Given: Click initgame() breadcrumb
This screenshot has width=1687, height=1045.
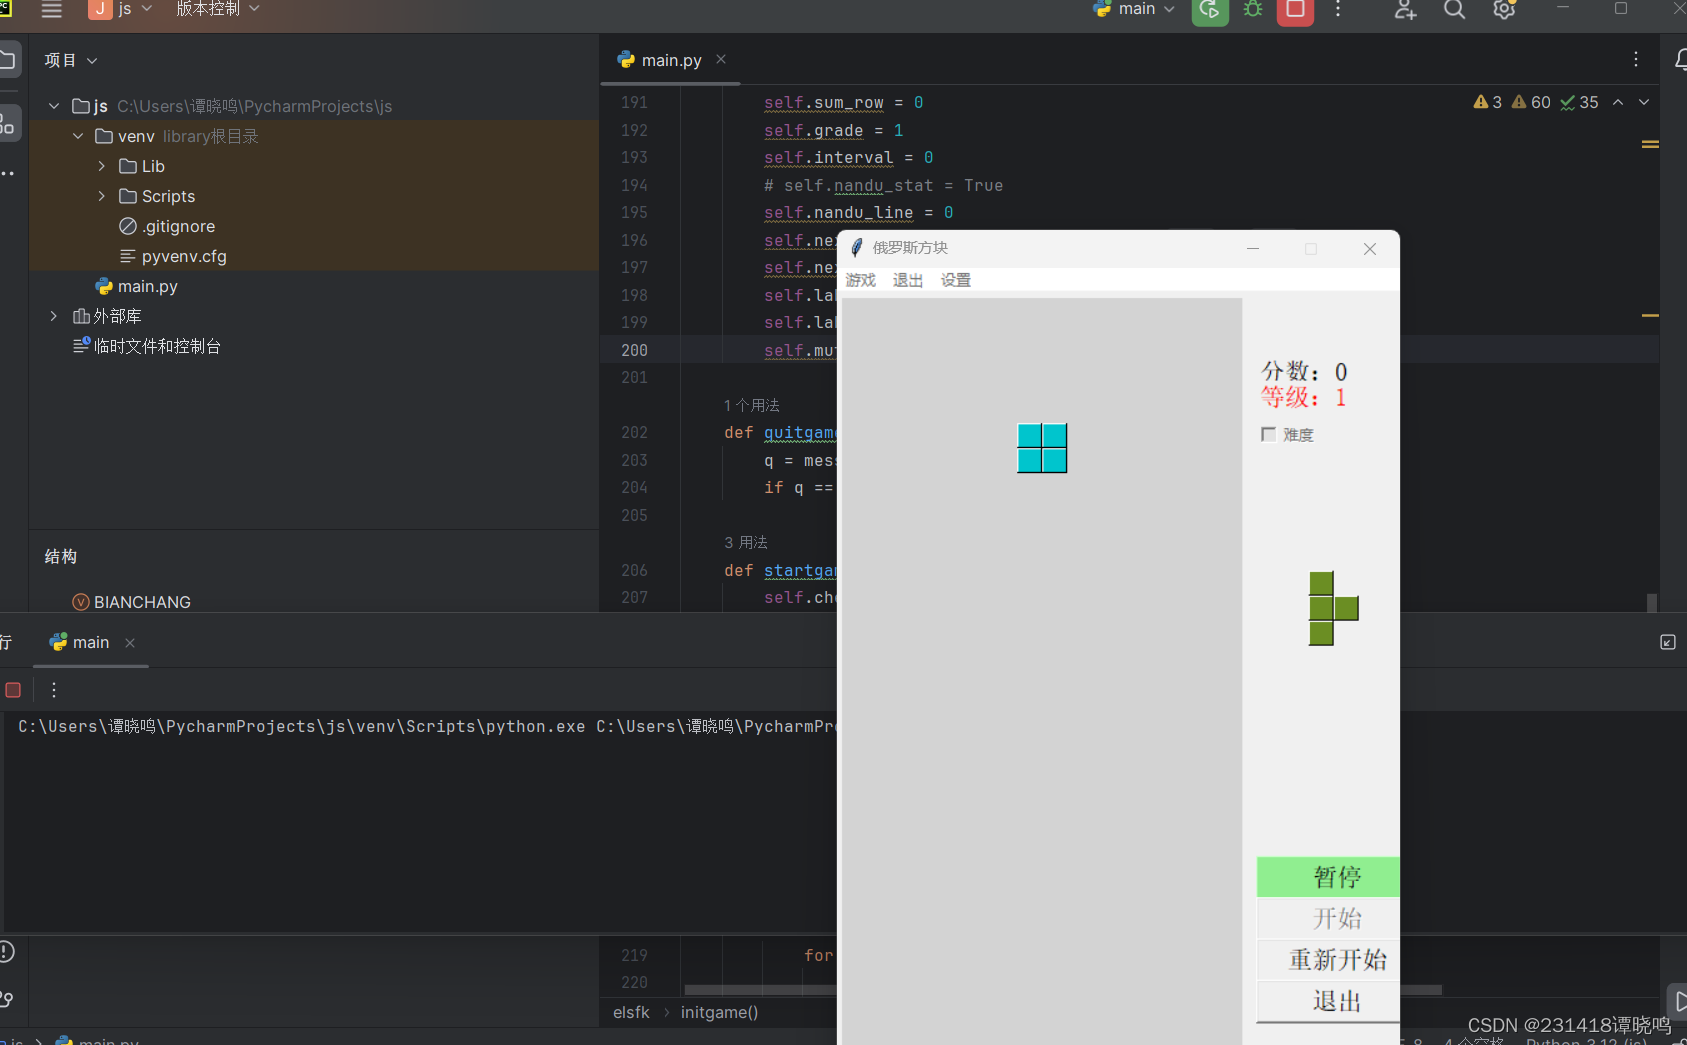Looking at the screenshot, I should pos(719,1012).
